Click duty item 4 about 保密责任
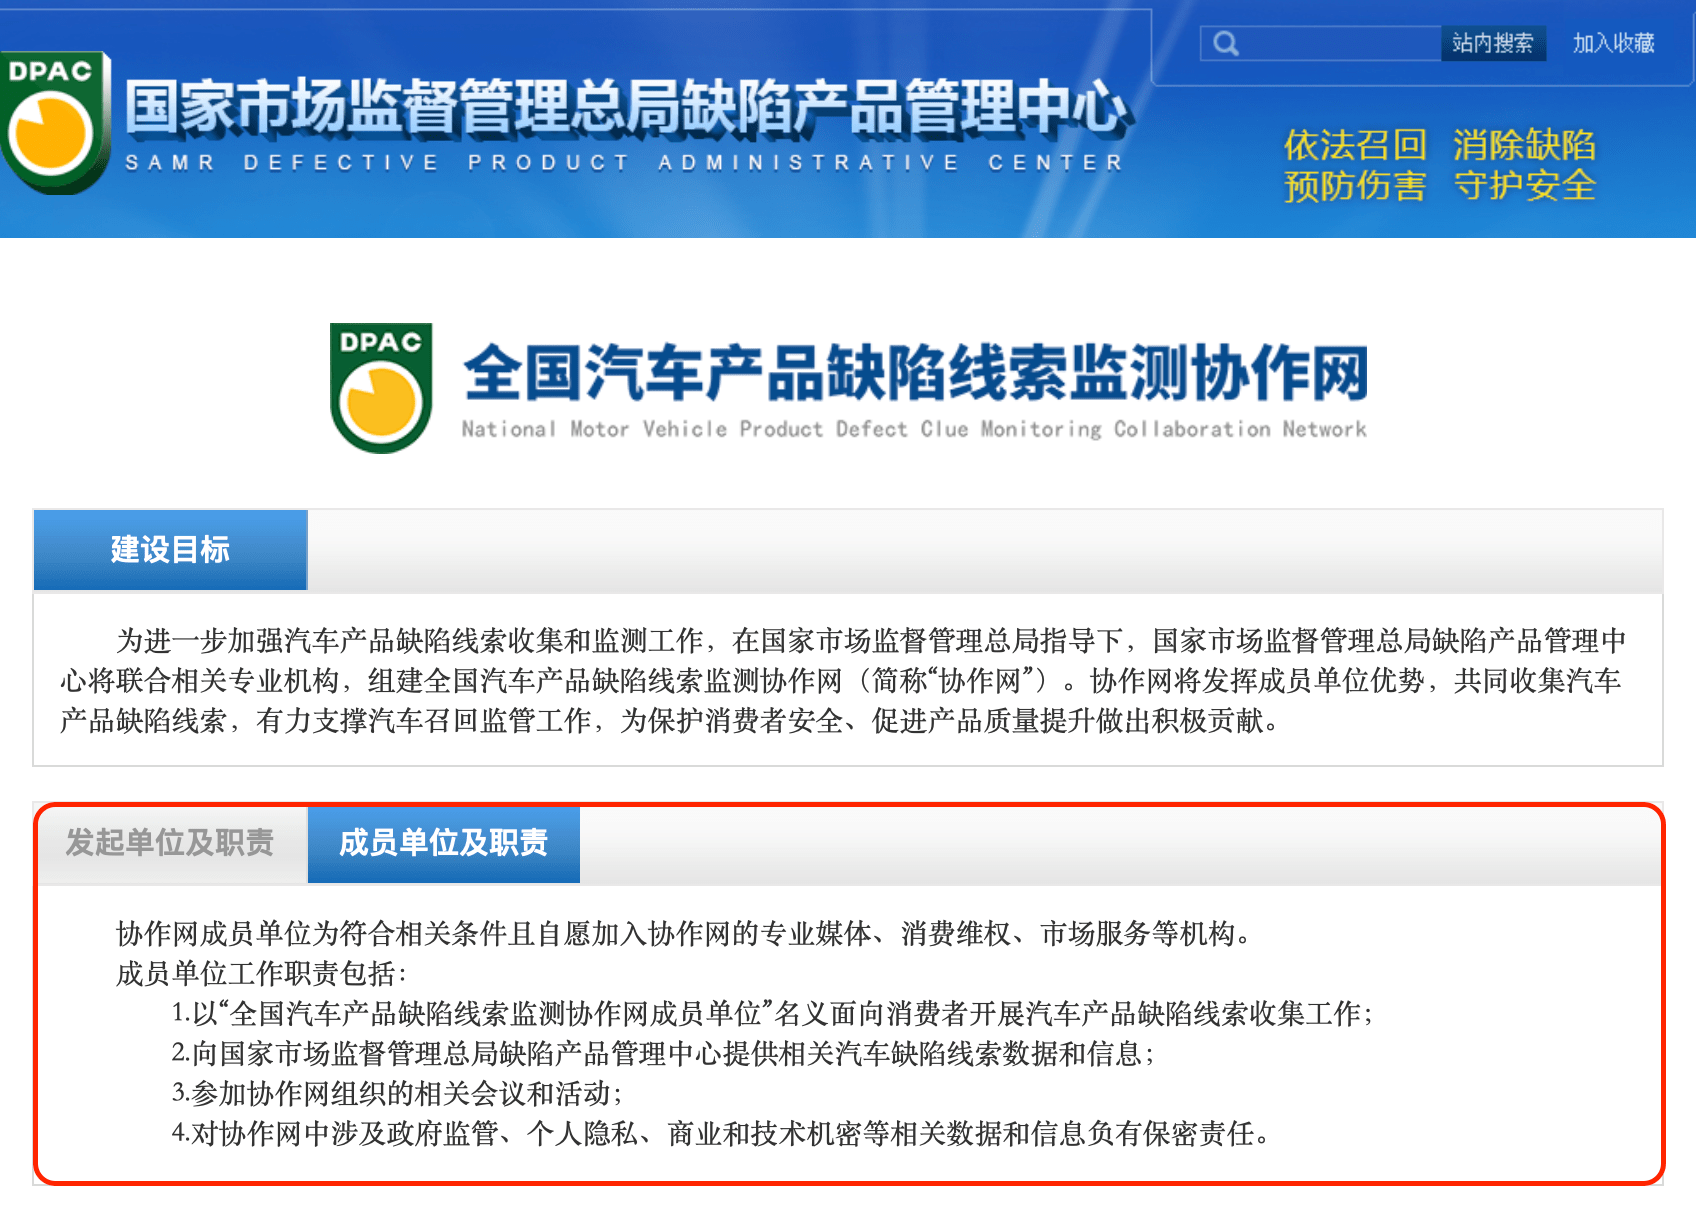The width and height of the screenshot is (1696, 1206). pyautogui.click(x=721, y=1133)
